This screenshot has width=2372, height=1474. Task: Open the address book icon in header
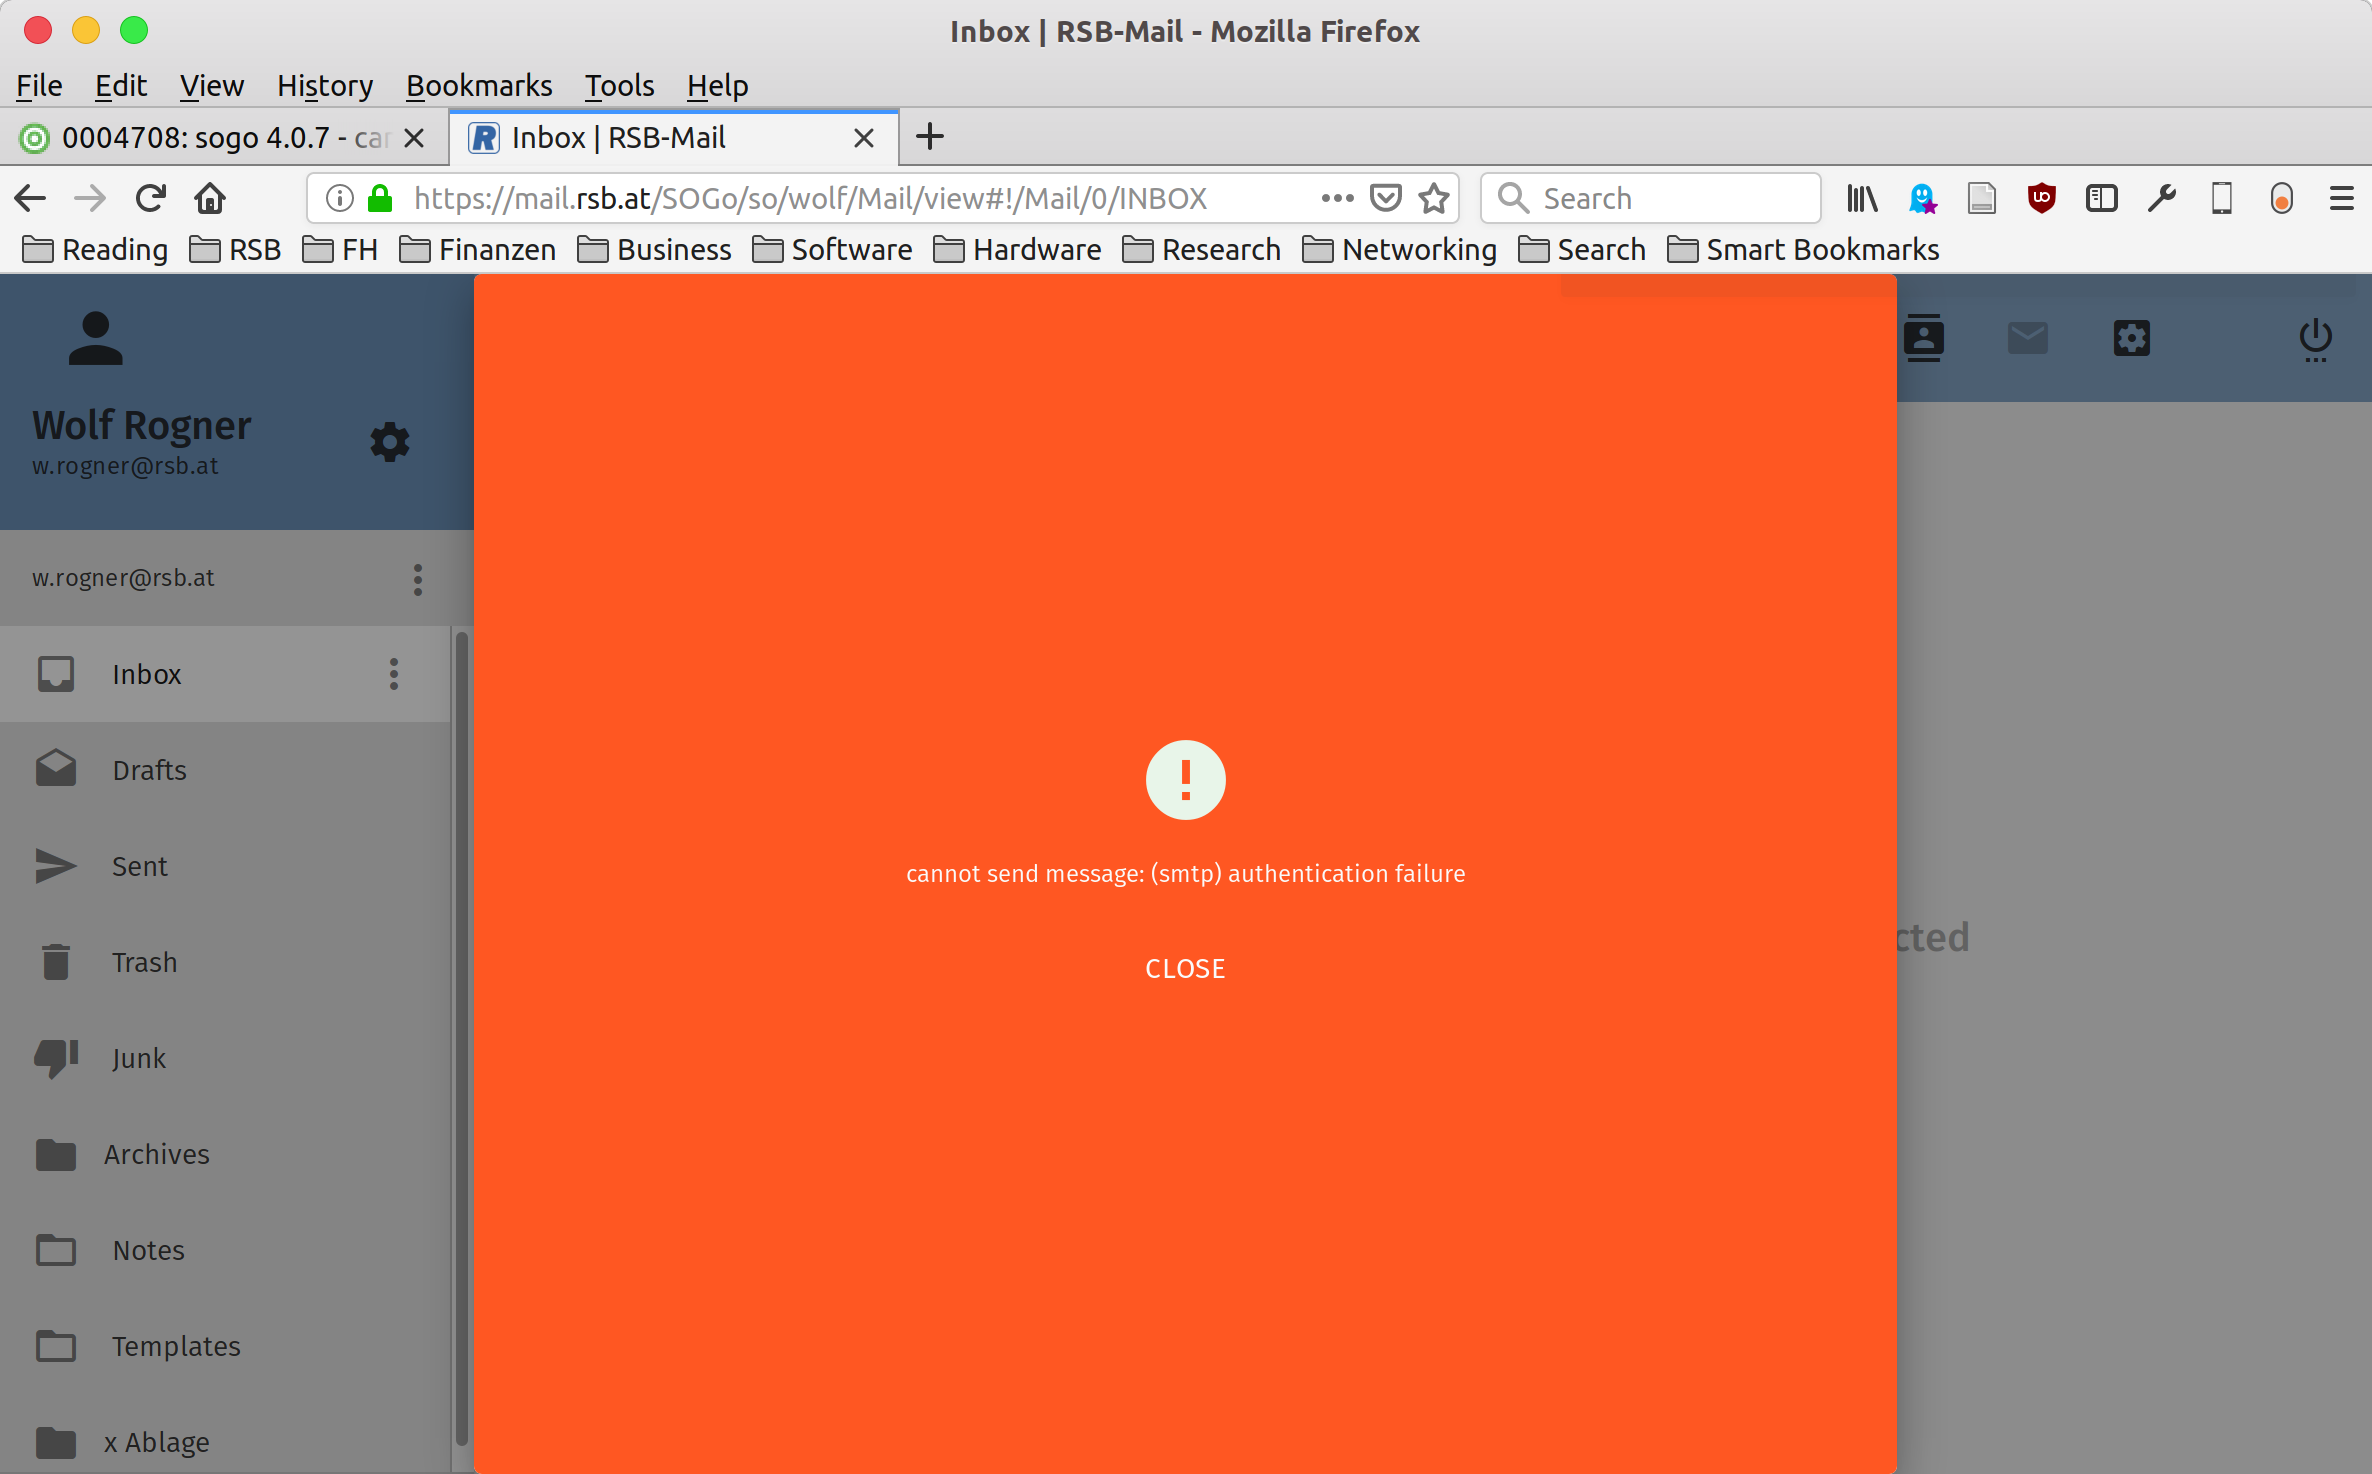coord(1923,338)
